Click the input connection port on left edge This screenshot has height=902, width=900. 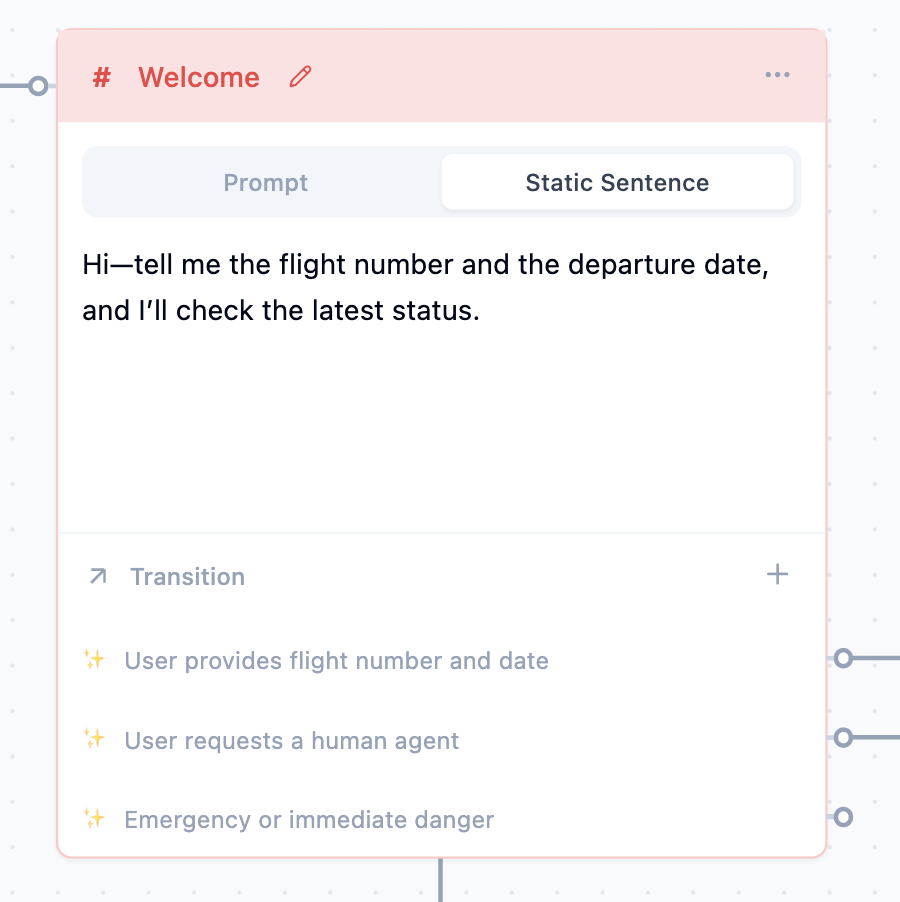pyautogui.click(x=38, y=86)
